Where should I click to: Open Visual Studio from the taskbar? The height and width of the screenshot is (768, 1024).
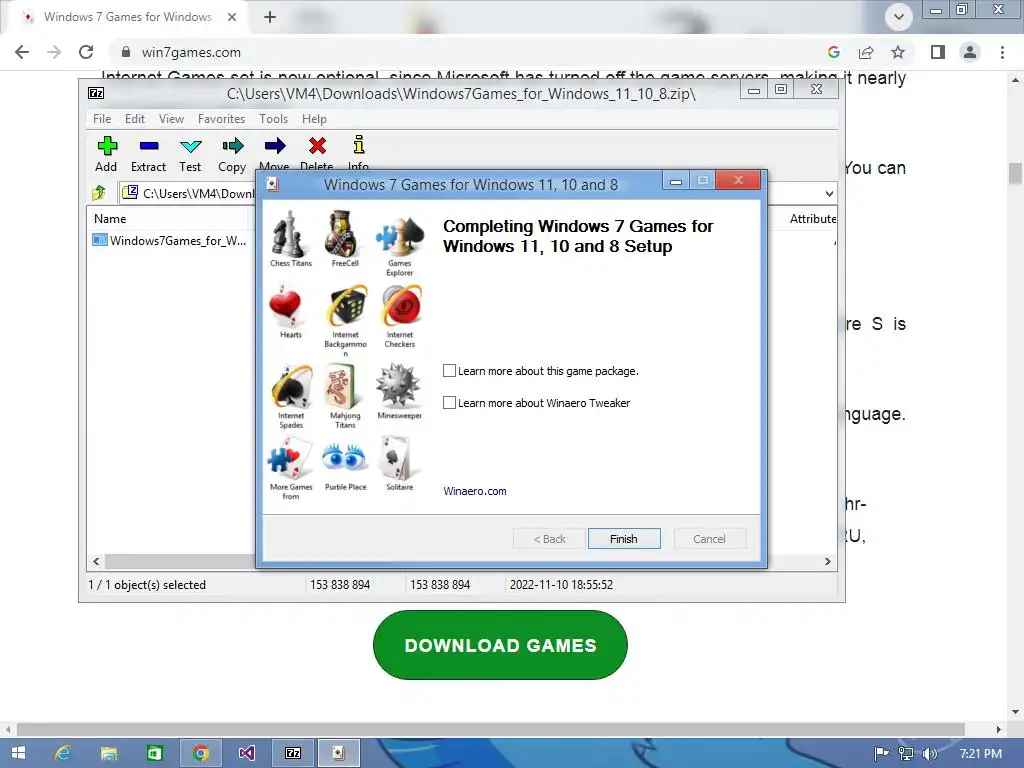[x=246, y=753]
